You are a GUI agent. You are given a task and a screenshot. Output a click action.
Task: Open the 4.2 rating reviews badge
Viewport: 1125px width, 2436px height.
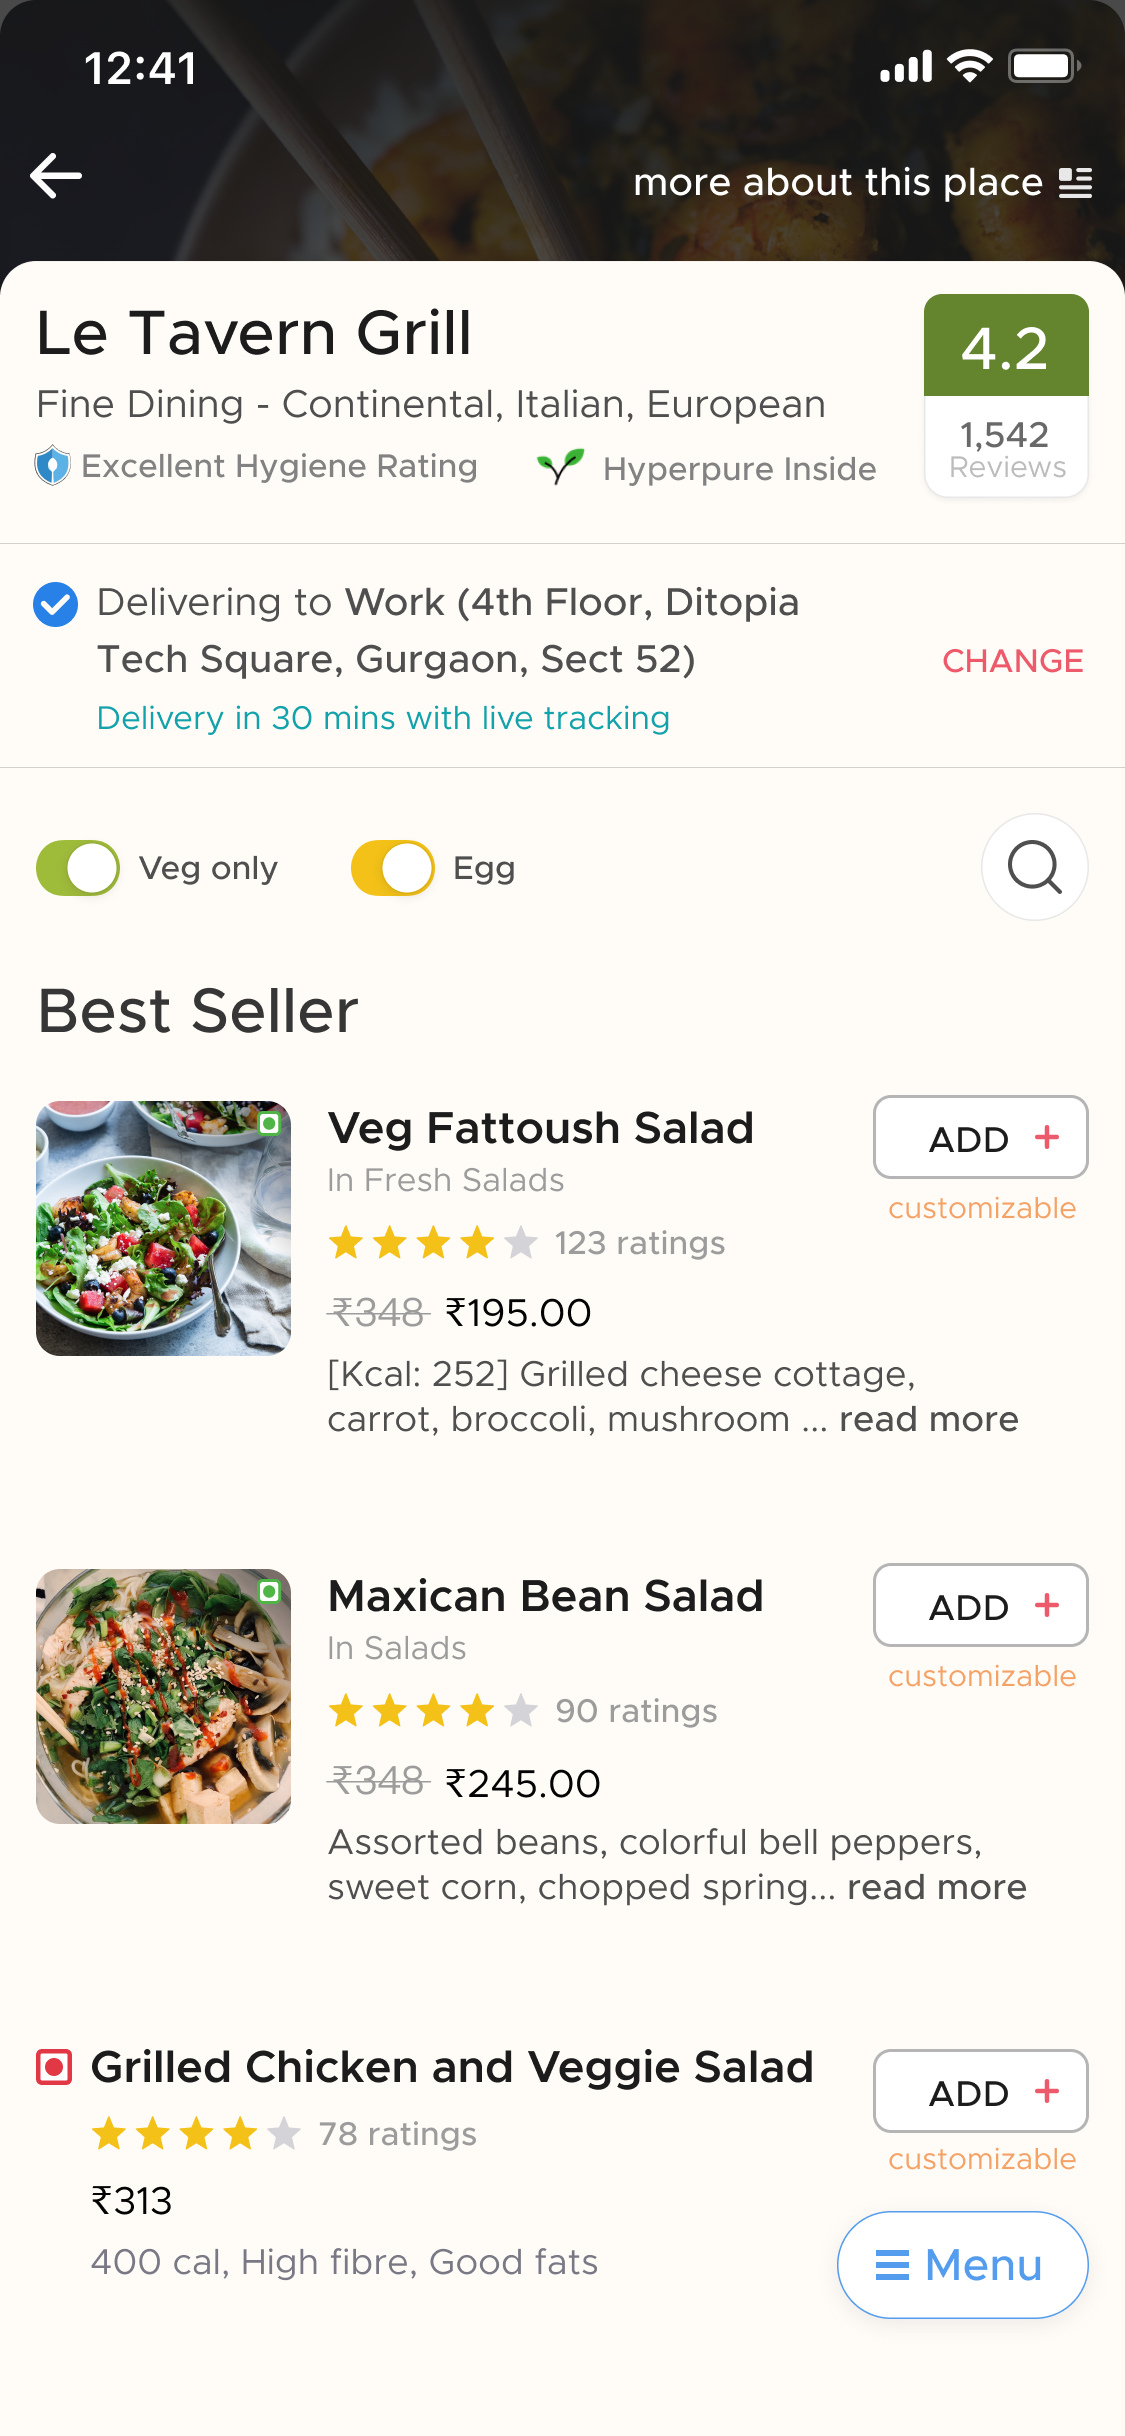click(1006, 394)
